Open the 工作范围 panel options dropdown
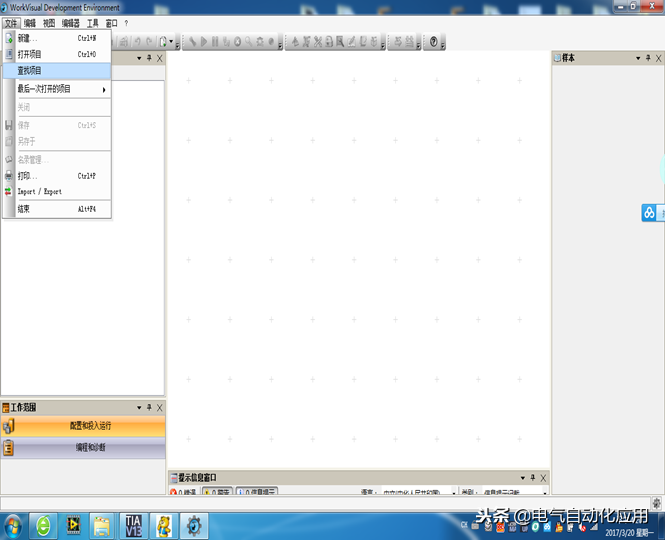Image resolution: width=665 pixels, height=540 pixels. pyautogui.click(x=138, y=408)
